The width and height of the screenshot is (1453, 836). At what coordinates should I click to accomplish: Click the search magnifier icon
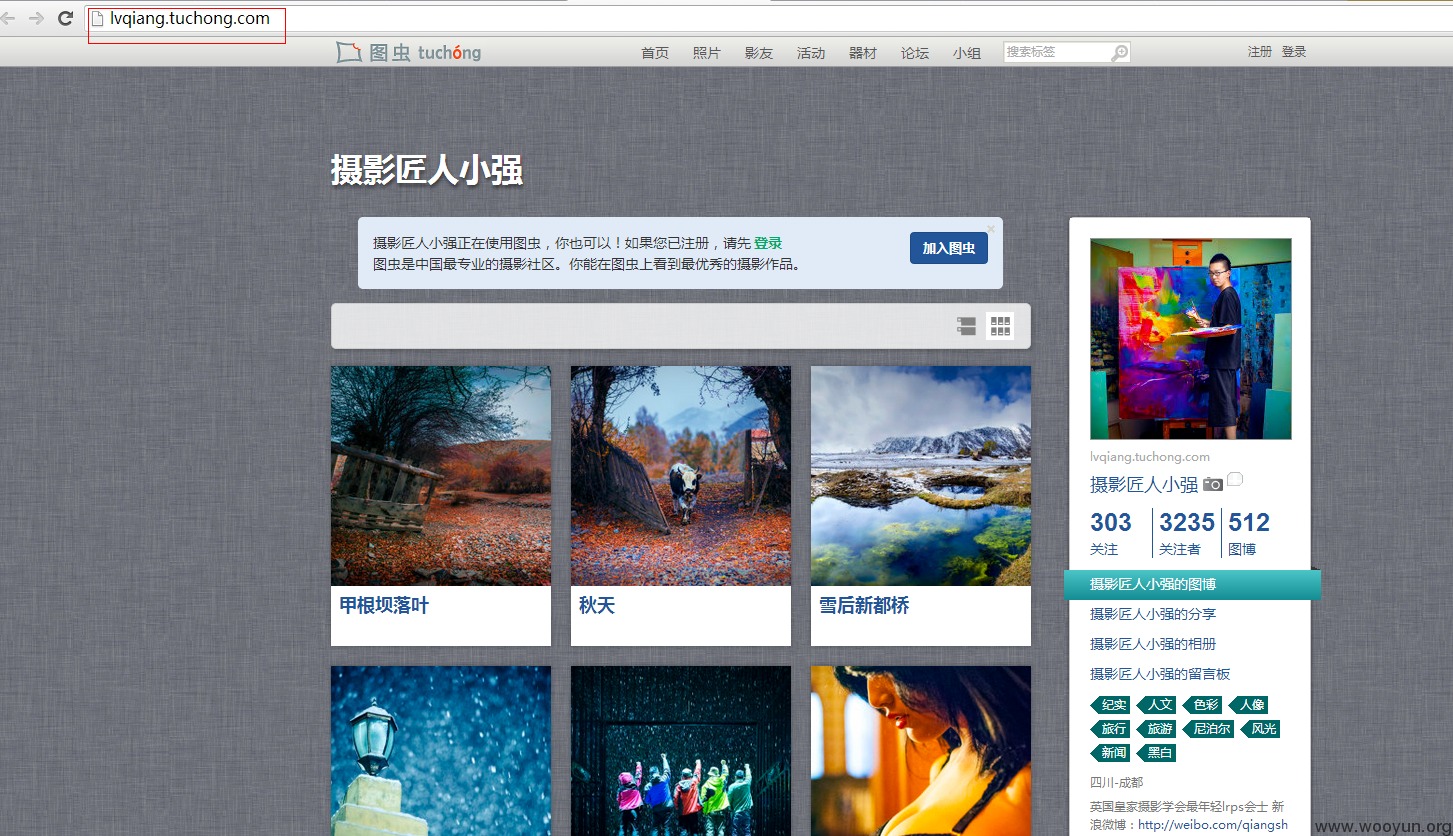pyautogui.click(x=1120, y=52)
